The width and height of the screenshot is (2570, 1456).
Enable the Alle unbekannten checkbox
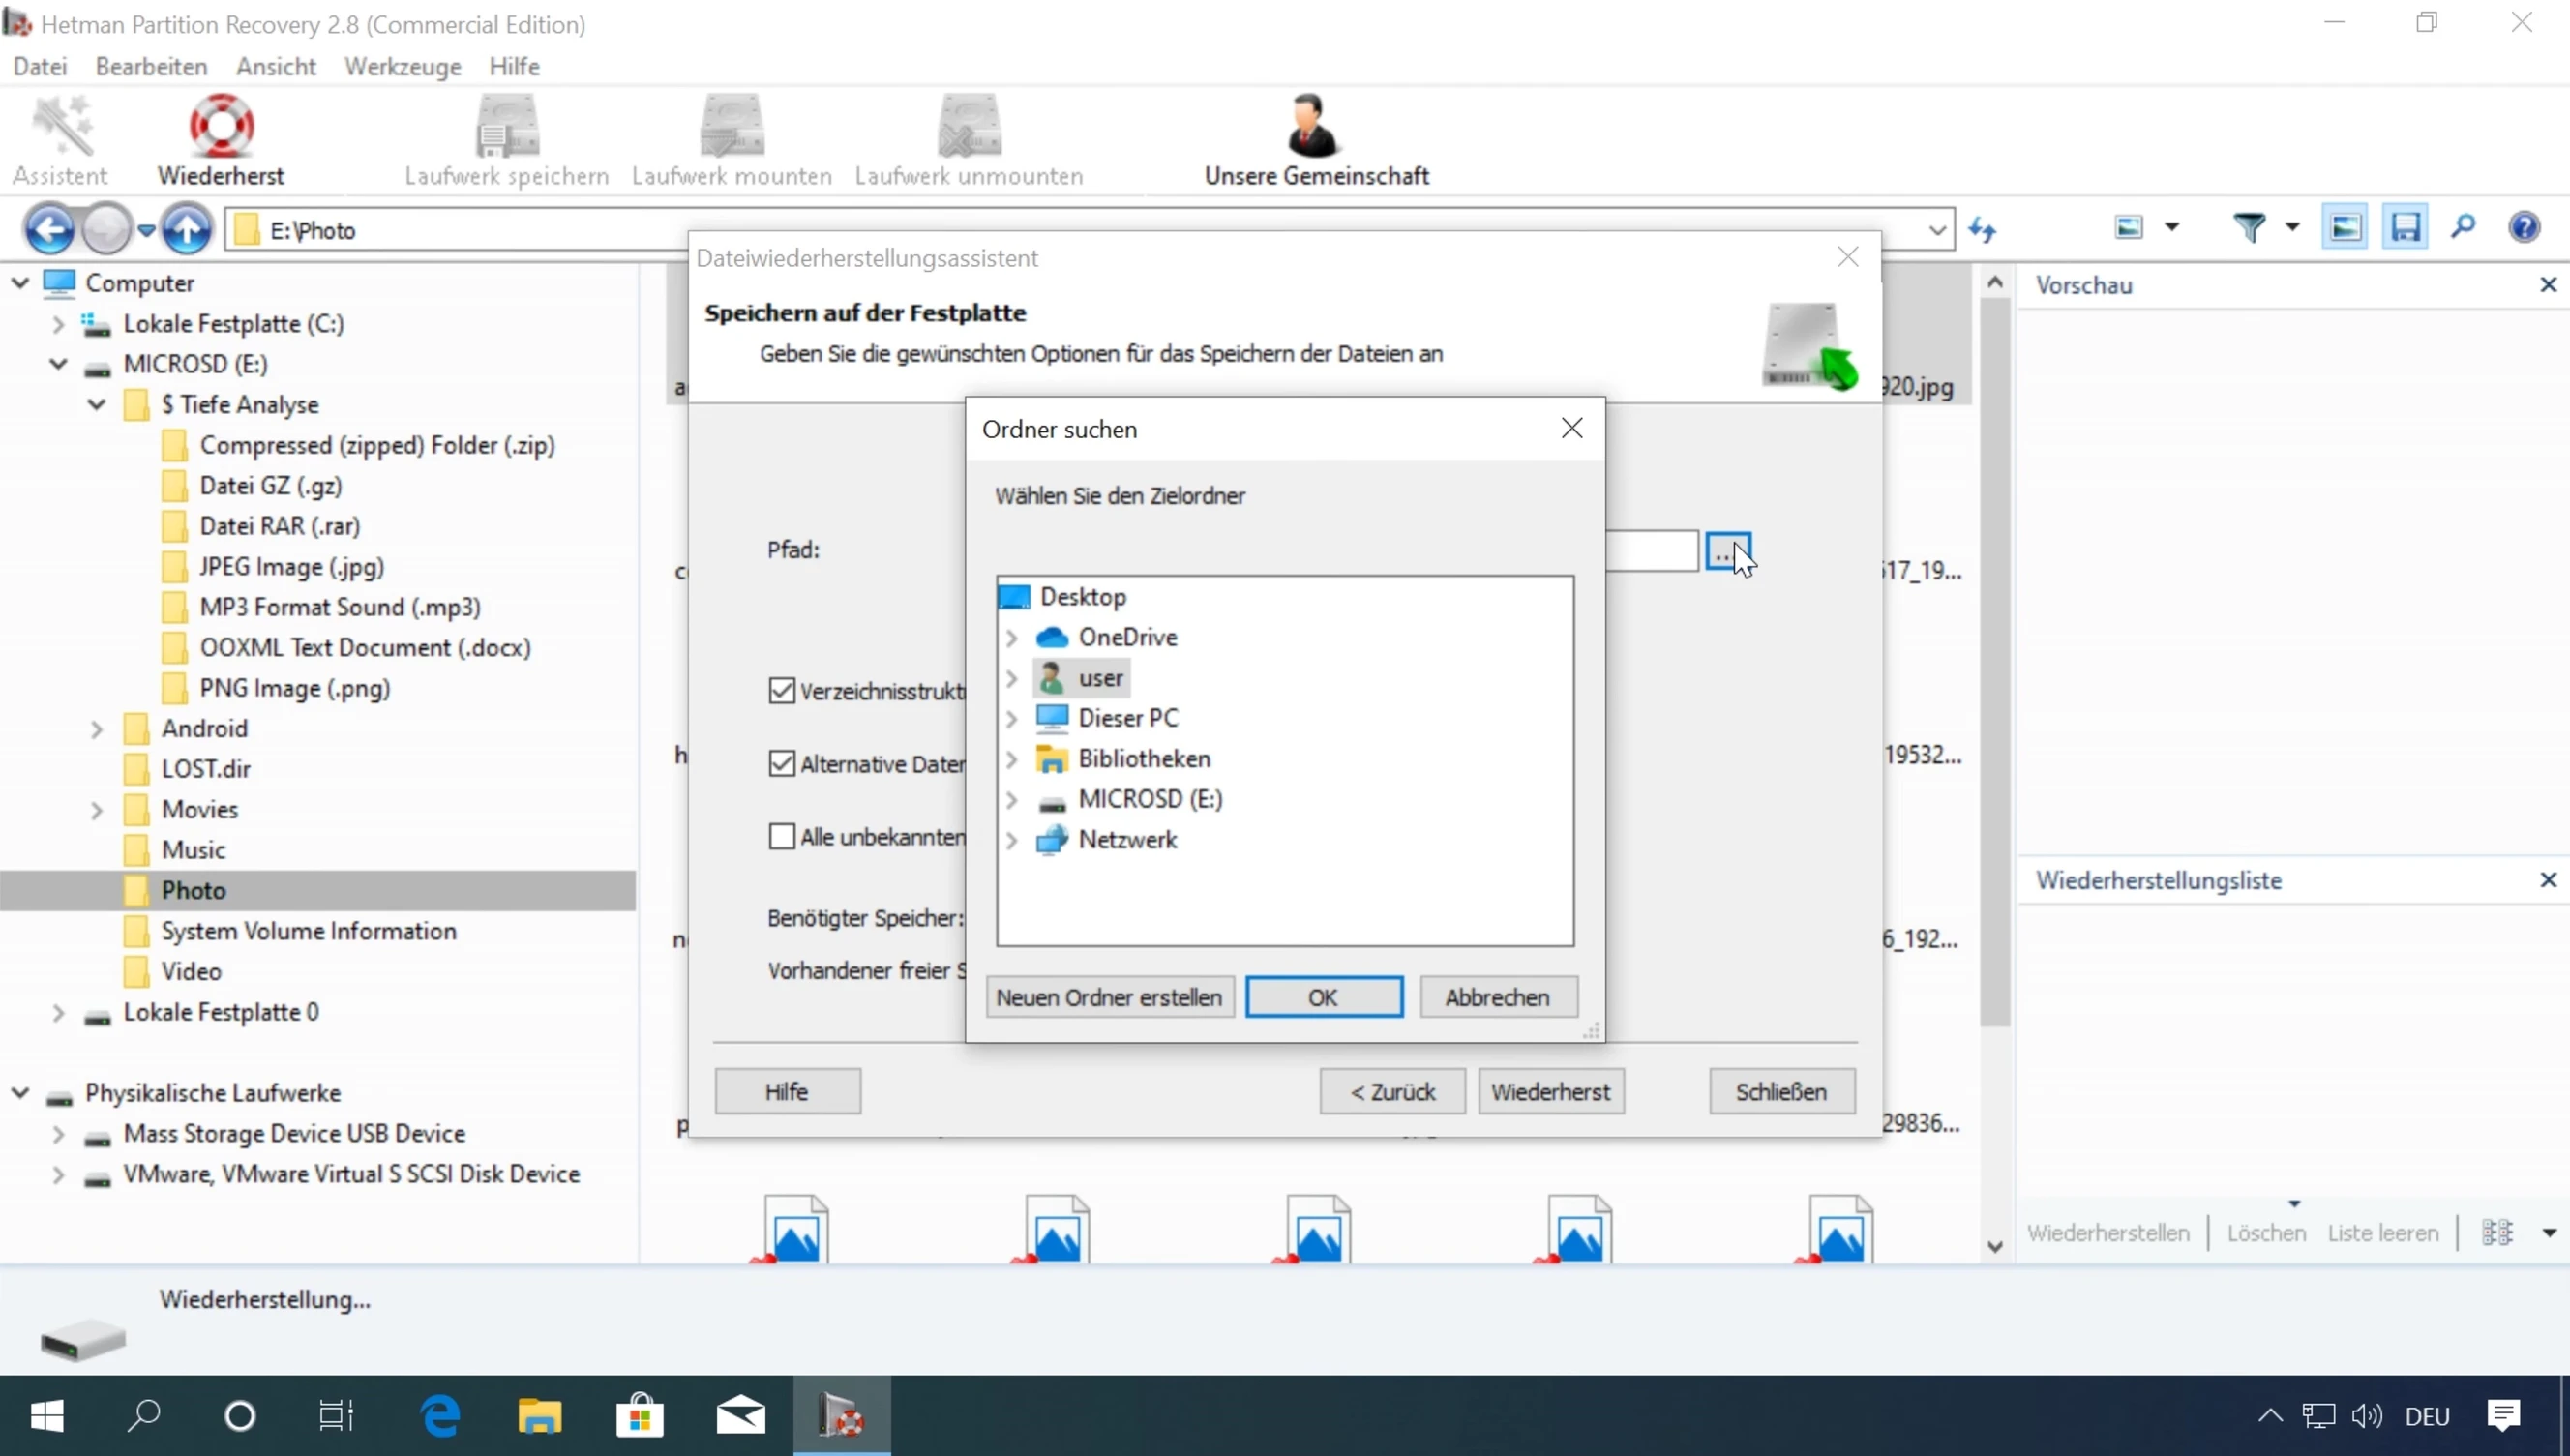[x=782, y=837]
